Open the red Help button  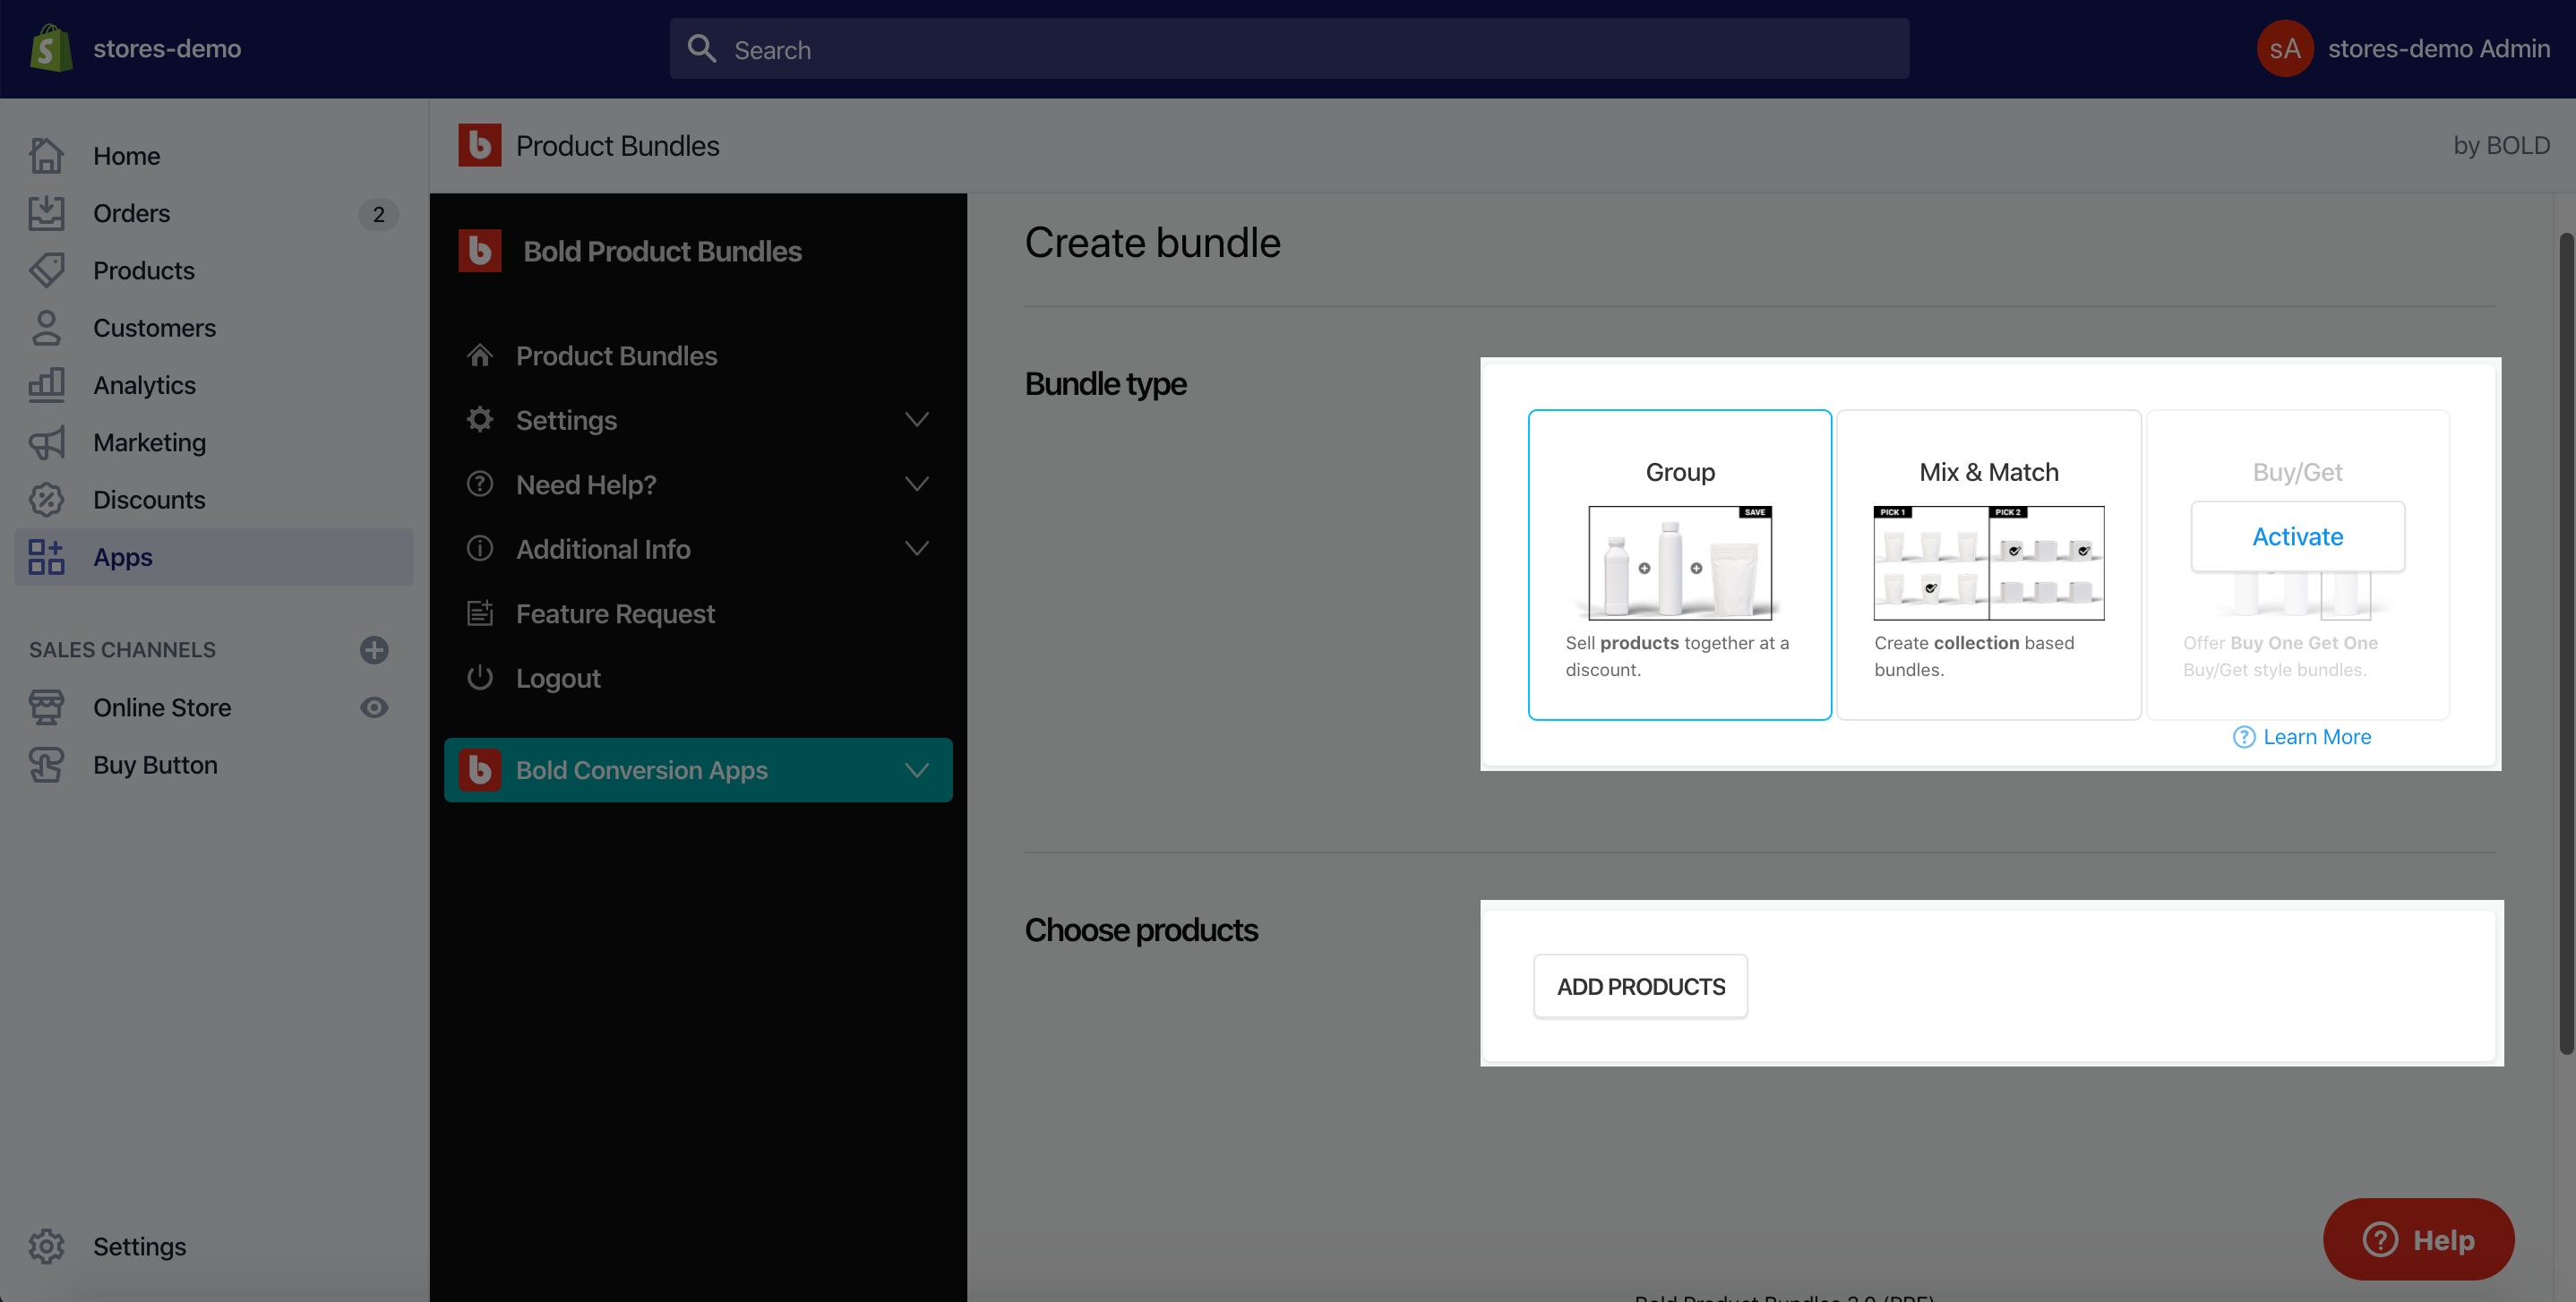pos(2418,1239)
